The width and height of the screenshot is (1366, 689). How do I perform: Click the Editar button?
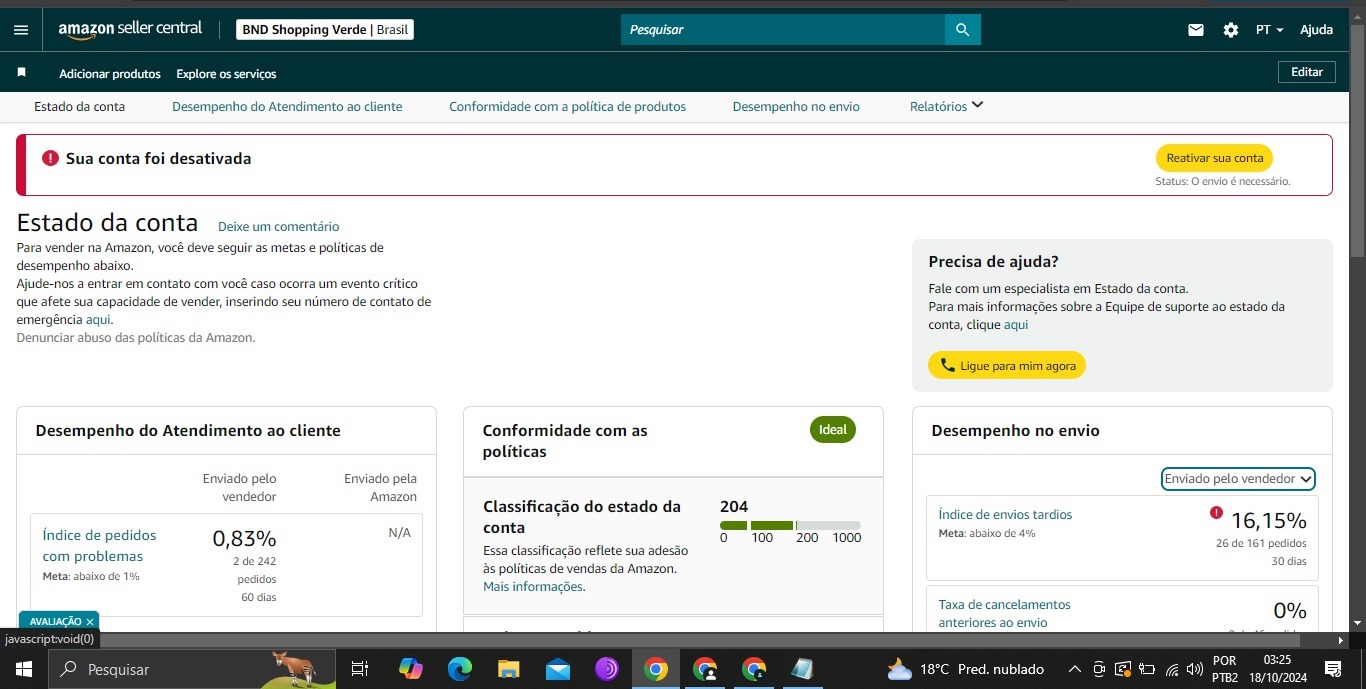(1306, 72)
